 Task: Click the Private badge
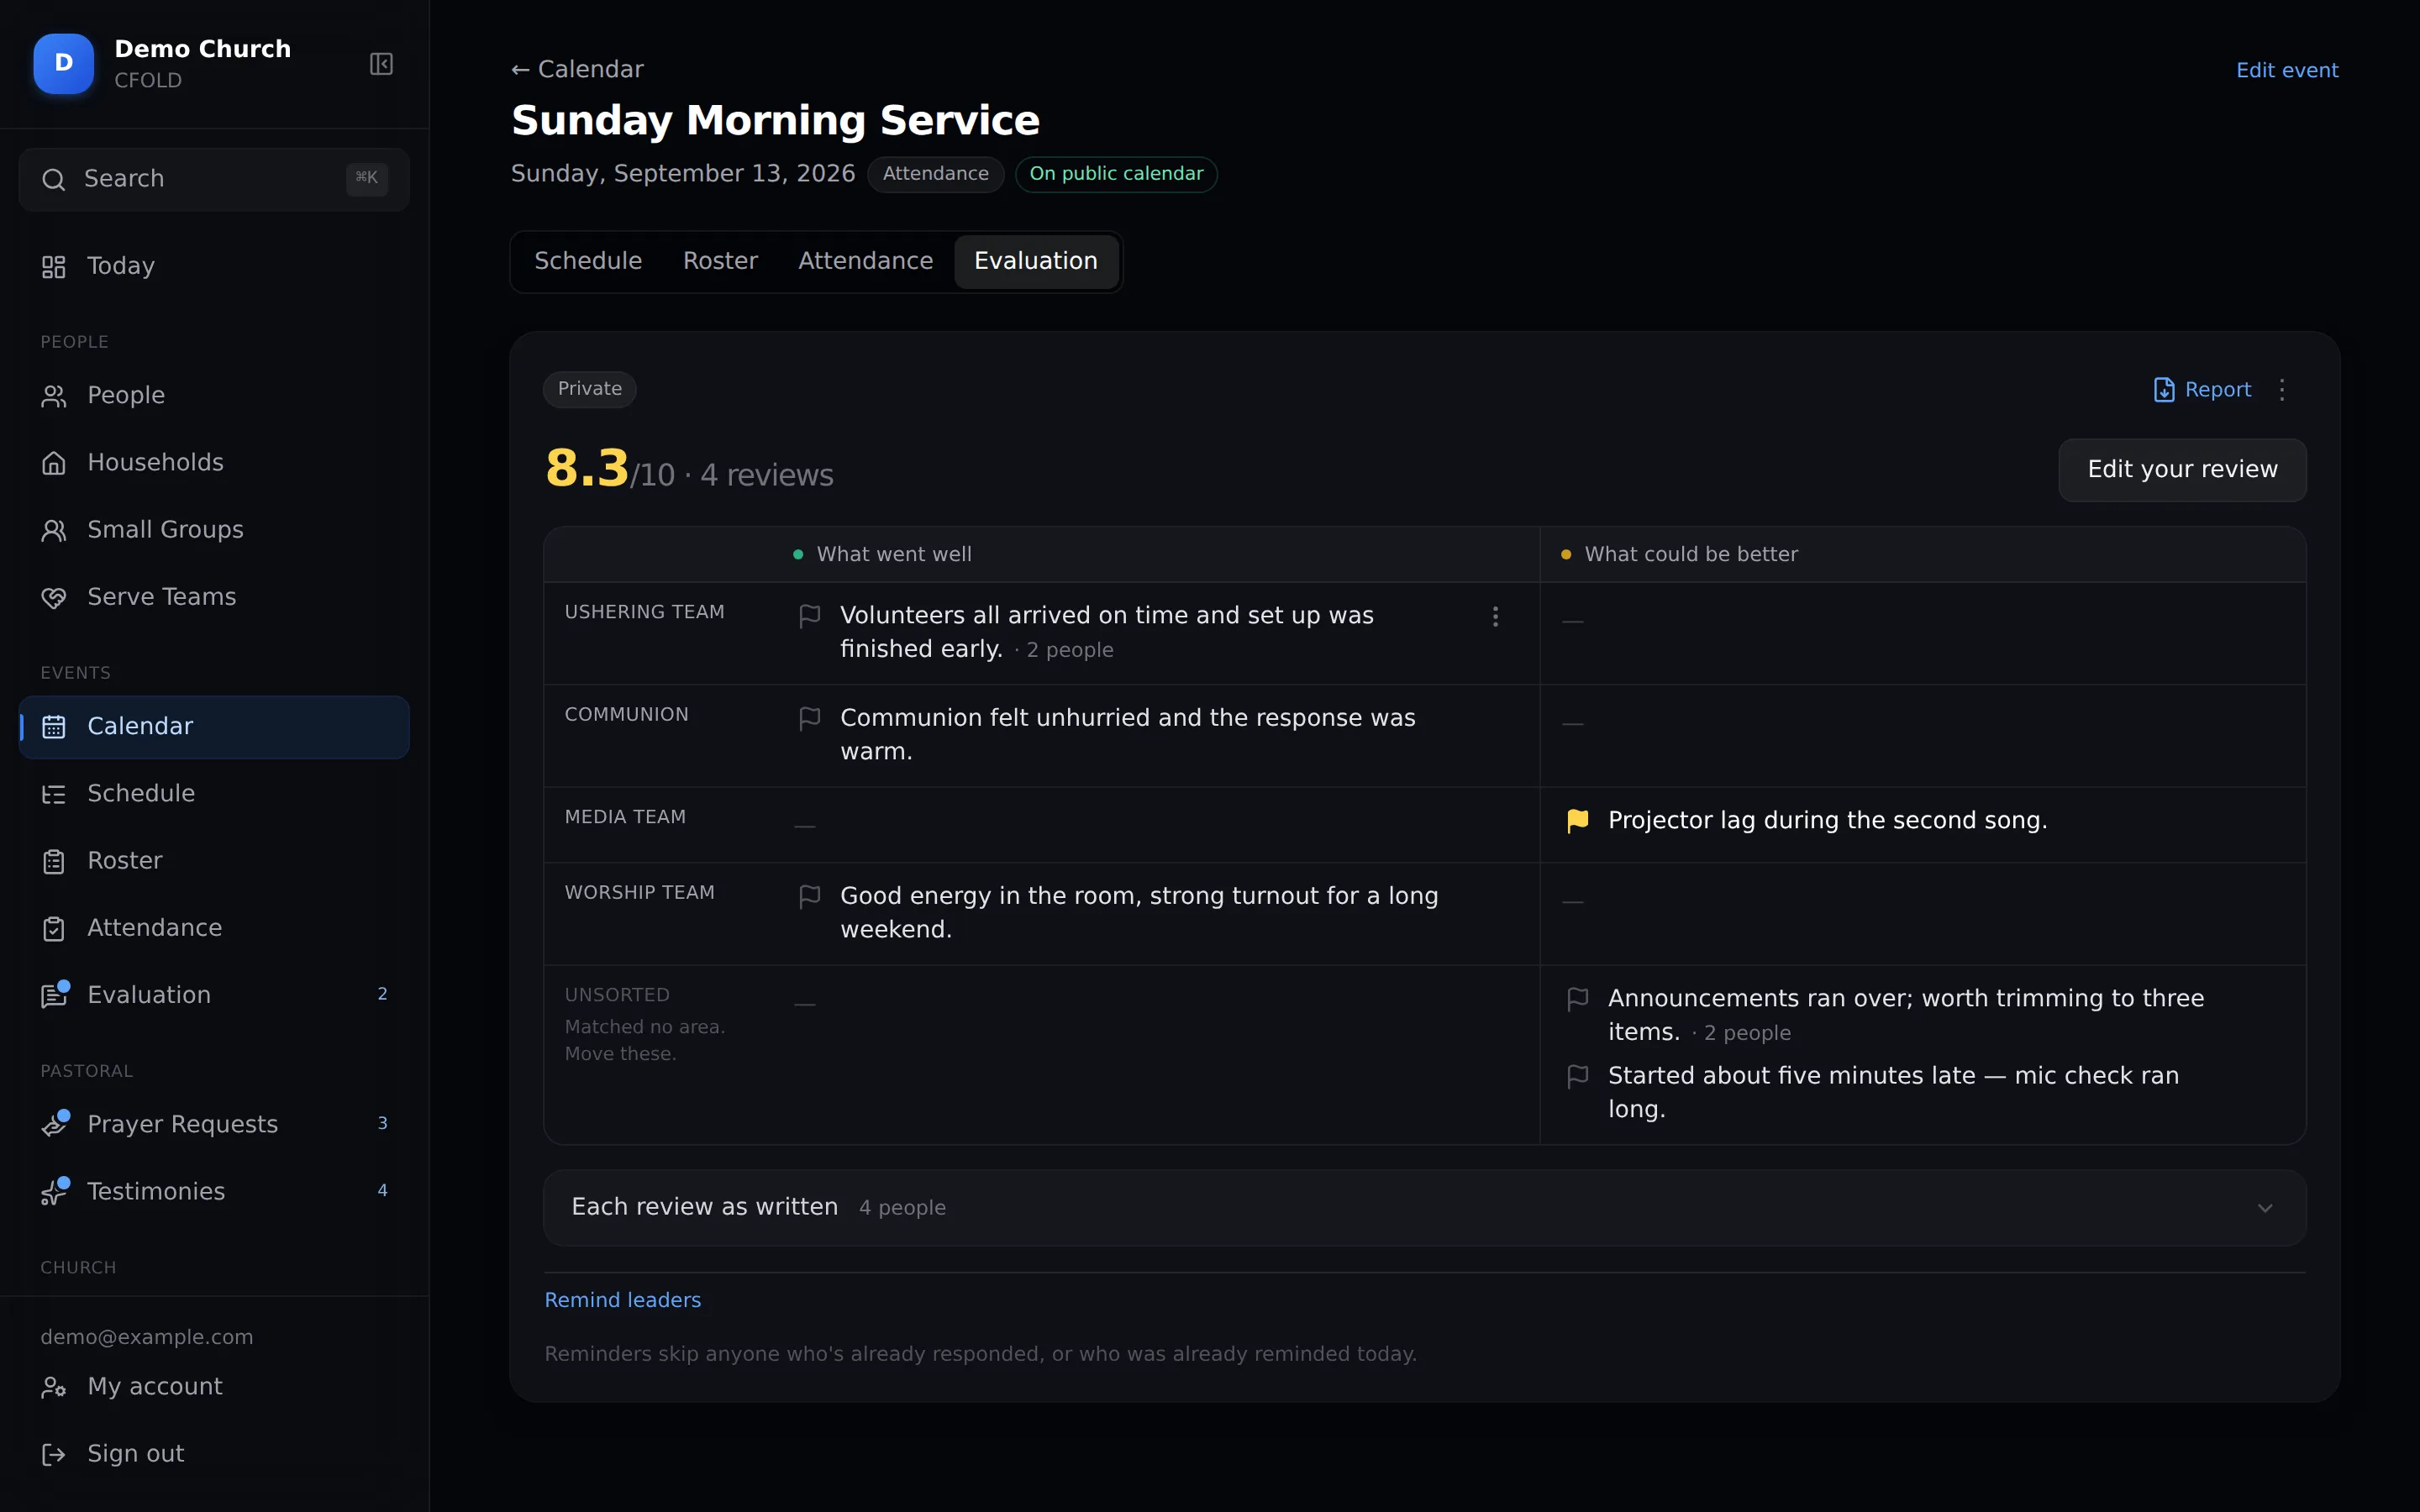coord(589,389)
